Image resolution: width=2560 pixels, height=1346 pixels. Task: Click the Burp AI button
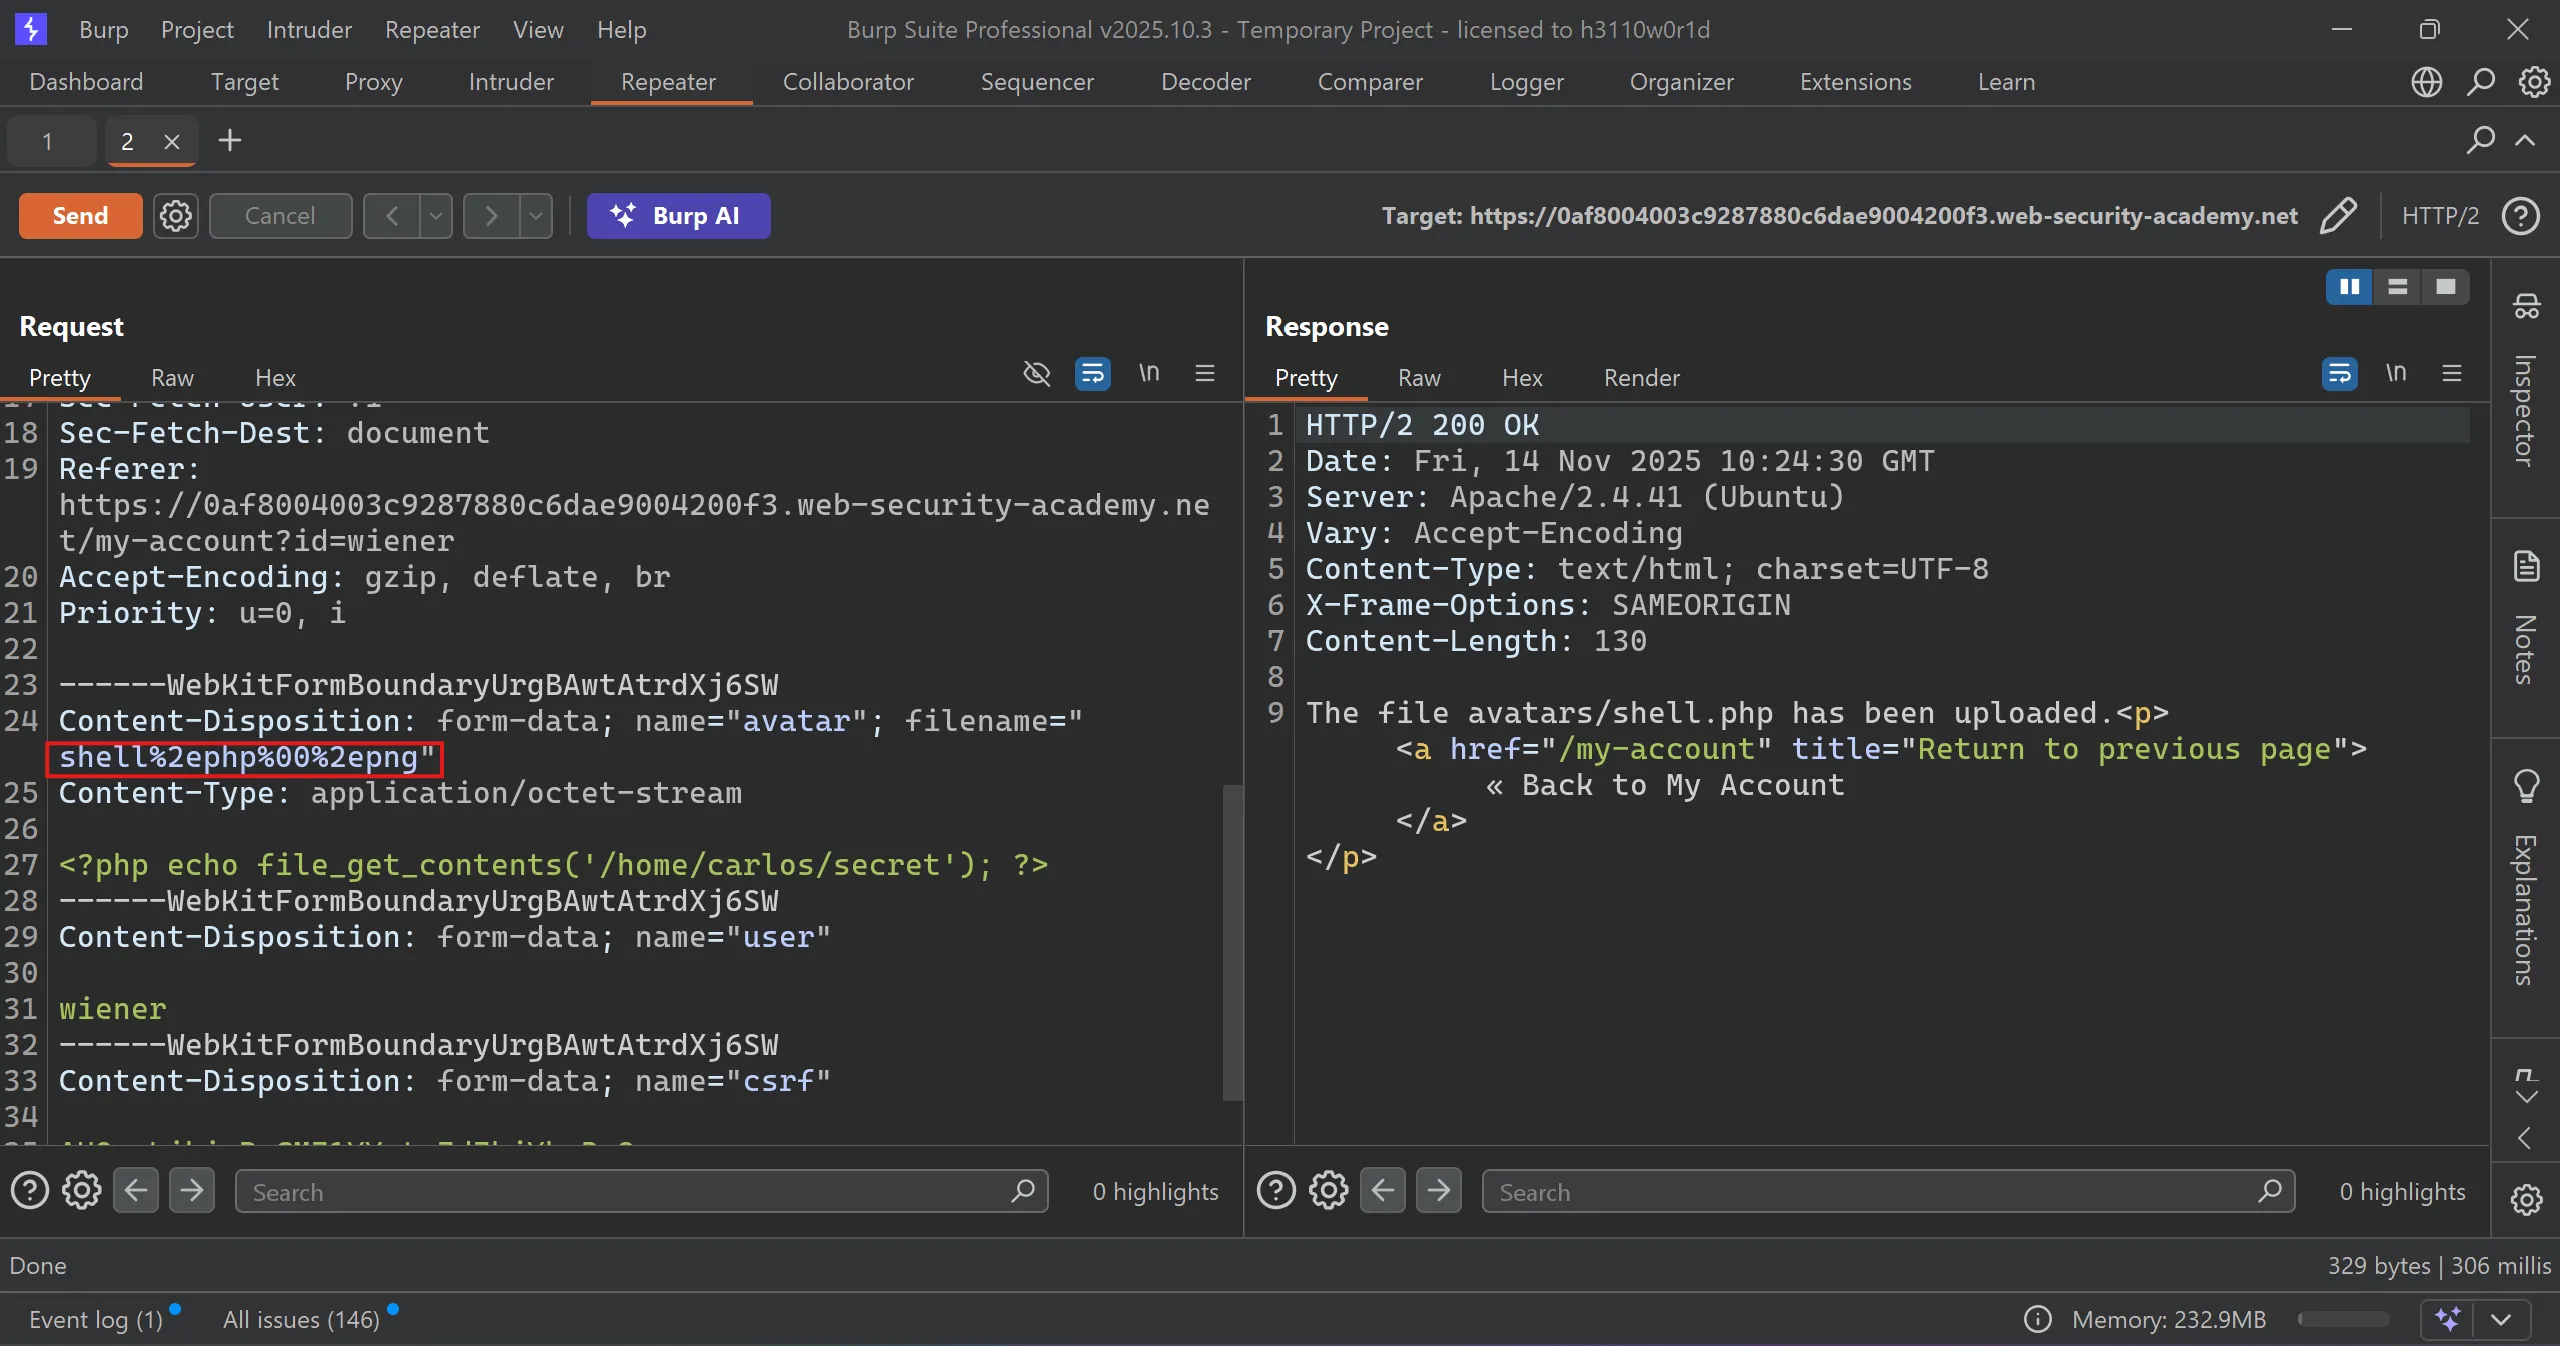click(x=678, y=216)
